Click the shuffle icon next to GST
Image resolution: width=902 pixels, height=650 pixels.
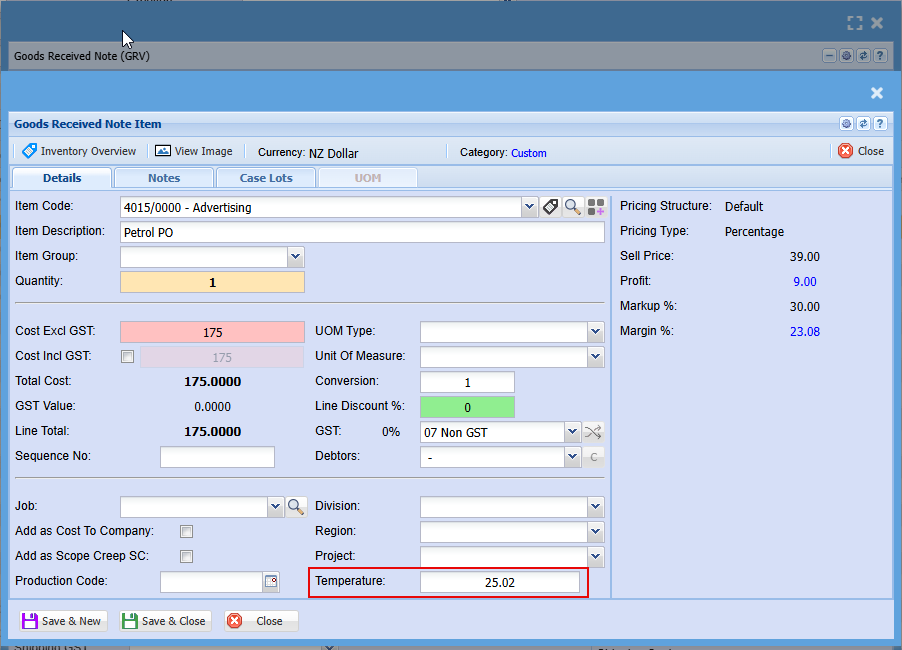(x=594, y=432)
